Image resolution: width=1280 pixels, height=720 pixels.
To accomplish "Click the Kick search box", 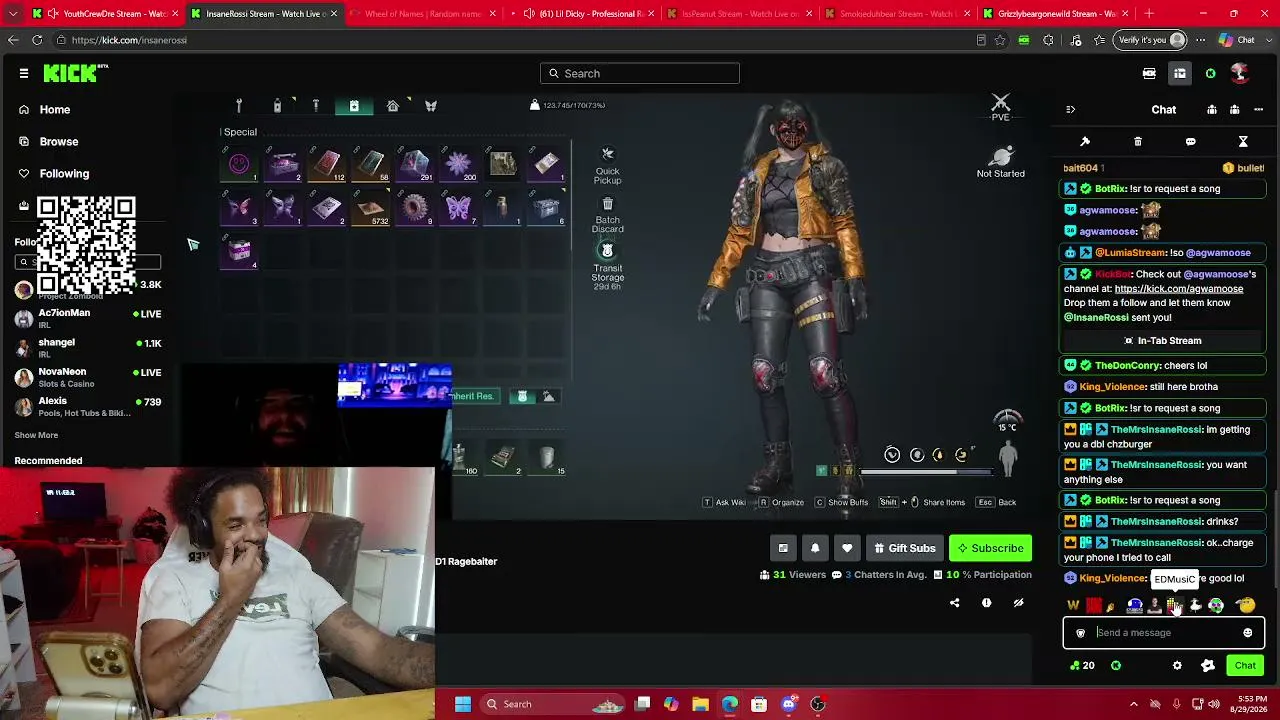I will click(x=640, y=73).
